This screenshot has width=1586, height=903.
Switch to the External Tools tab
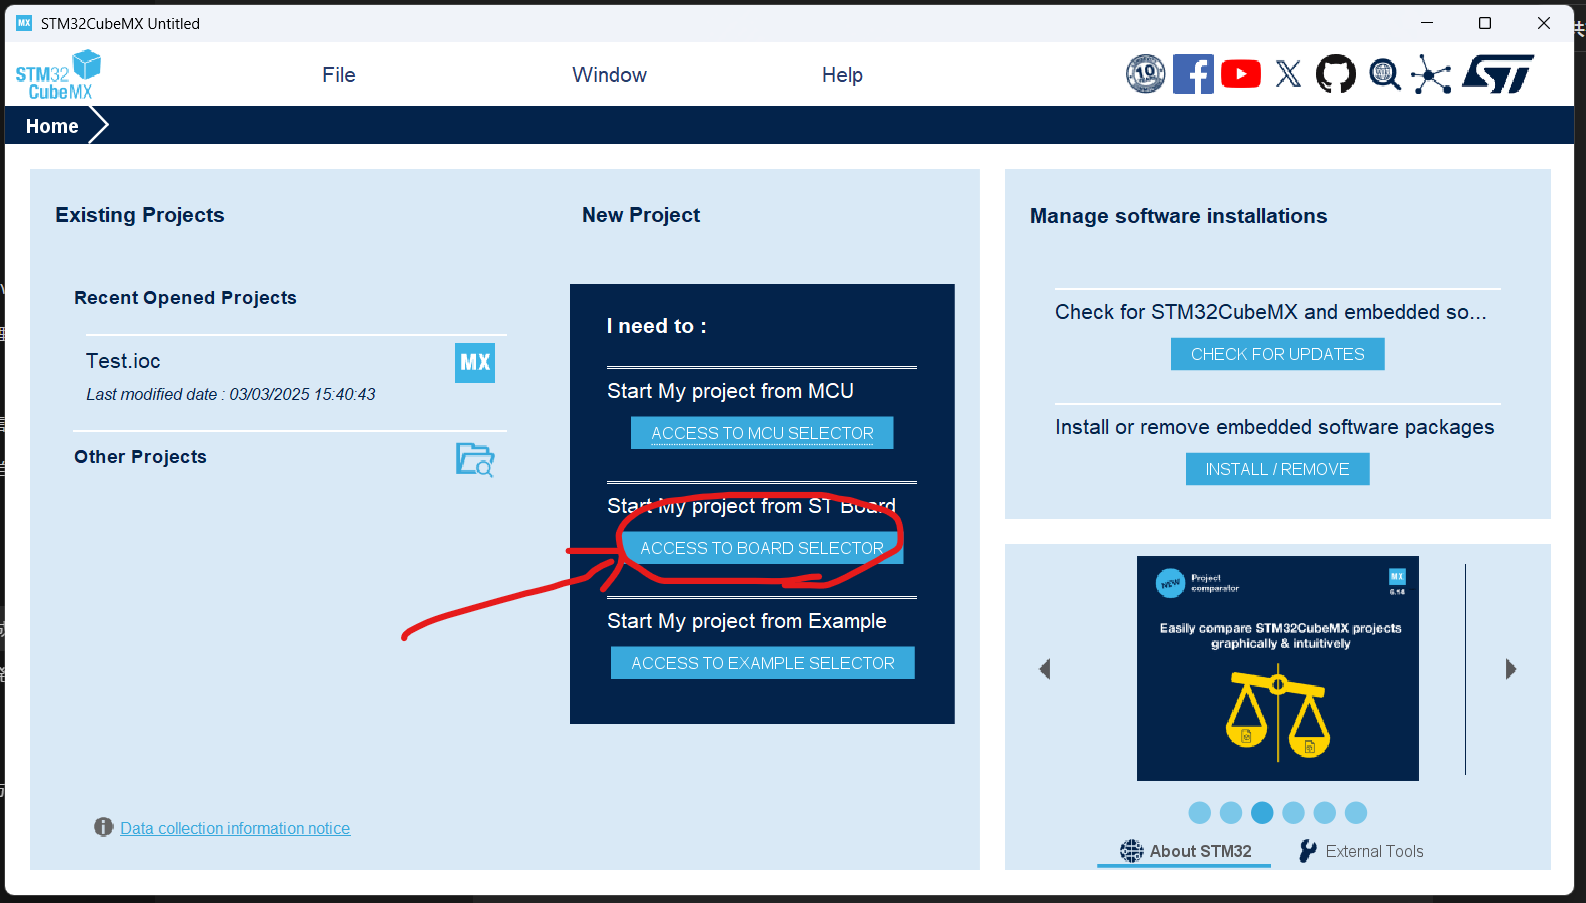click(1361, 851)
